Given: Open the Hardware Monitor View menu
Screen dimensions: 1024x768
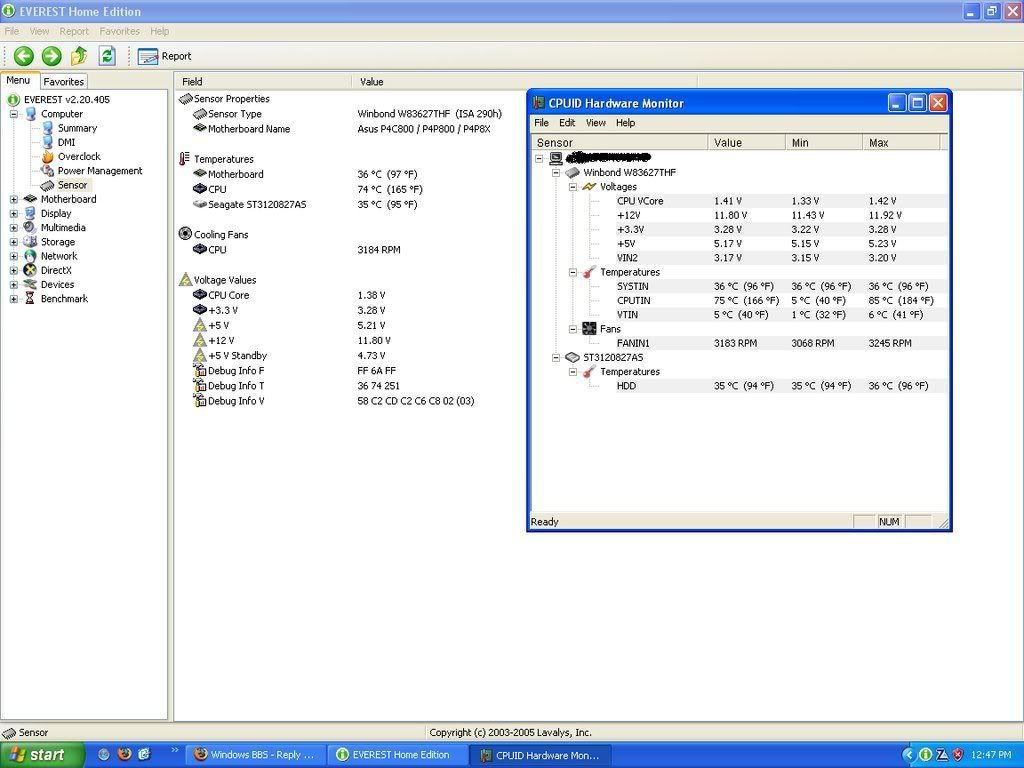Looking at the screenshot, I should 596,123.
